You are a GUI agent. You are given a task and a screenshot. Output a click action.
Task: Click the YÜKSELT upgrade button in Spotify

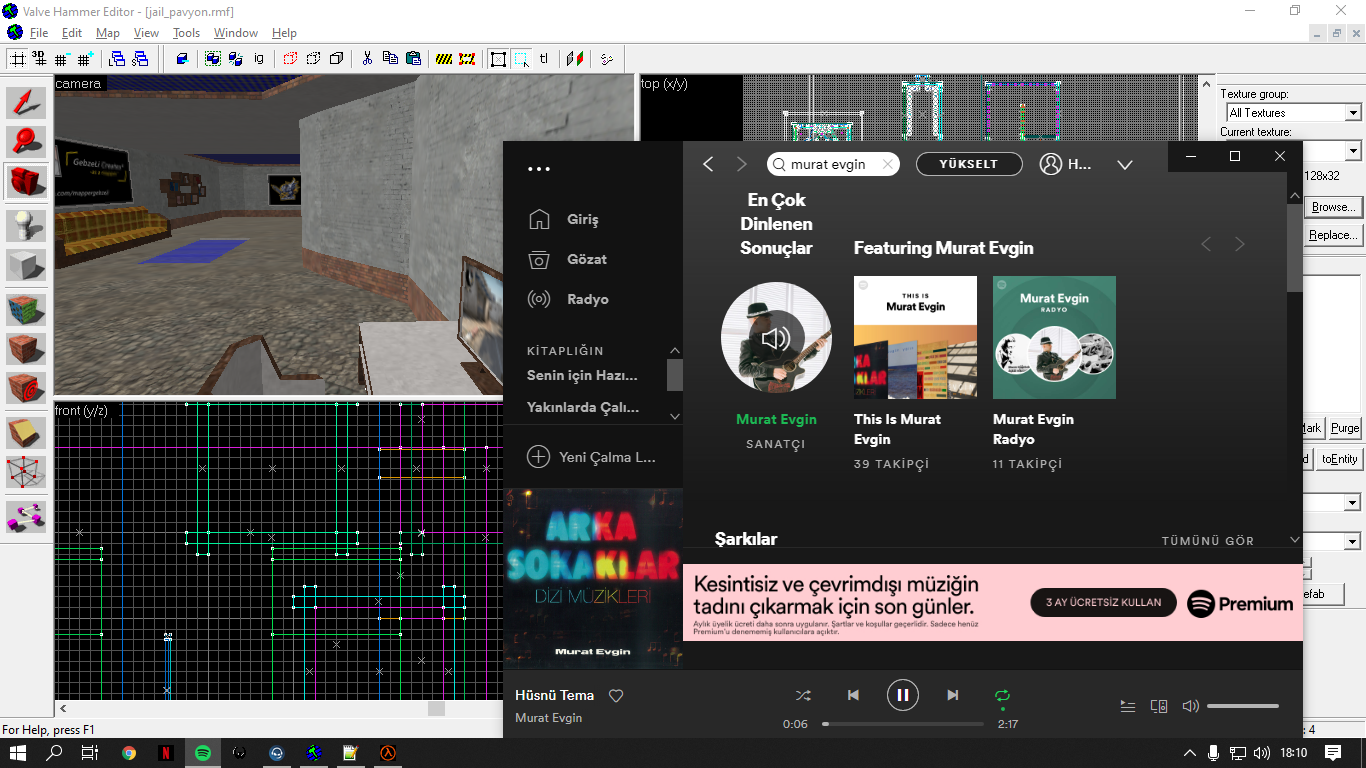point(969,164)
